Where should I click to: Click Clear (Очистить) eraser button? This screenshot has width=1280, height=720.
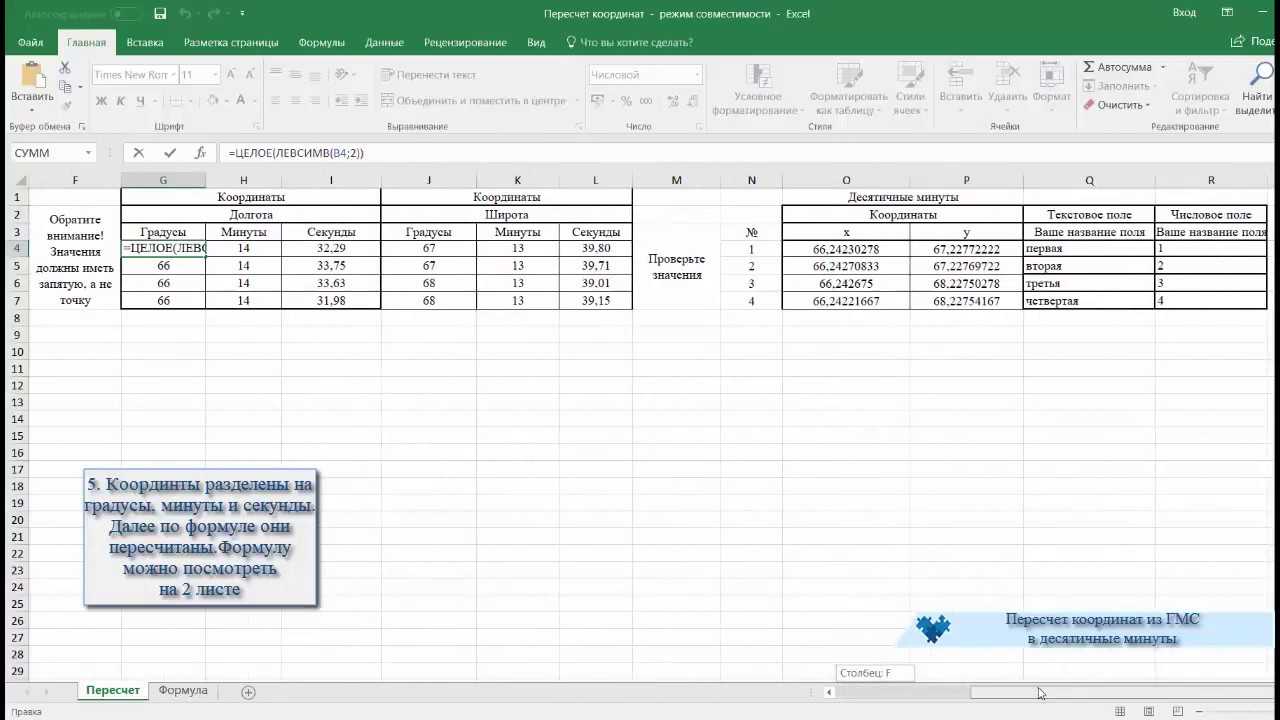click(1116, 105)
